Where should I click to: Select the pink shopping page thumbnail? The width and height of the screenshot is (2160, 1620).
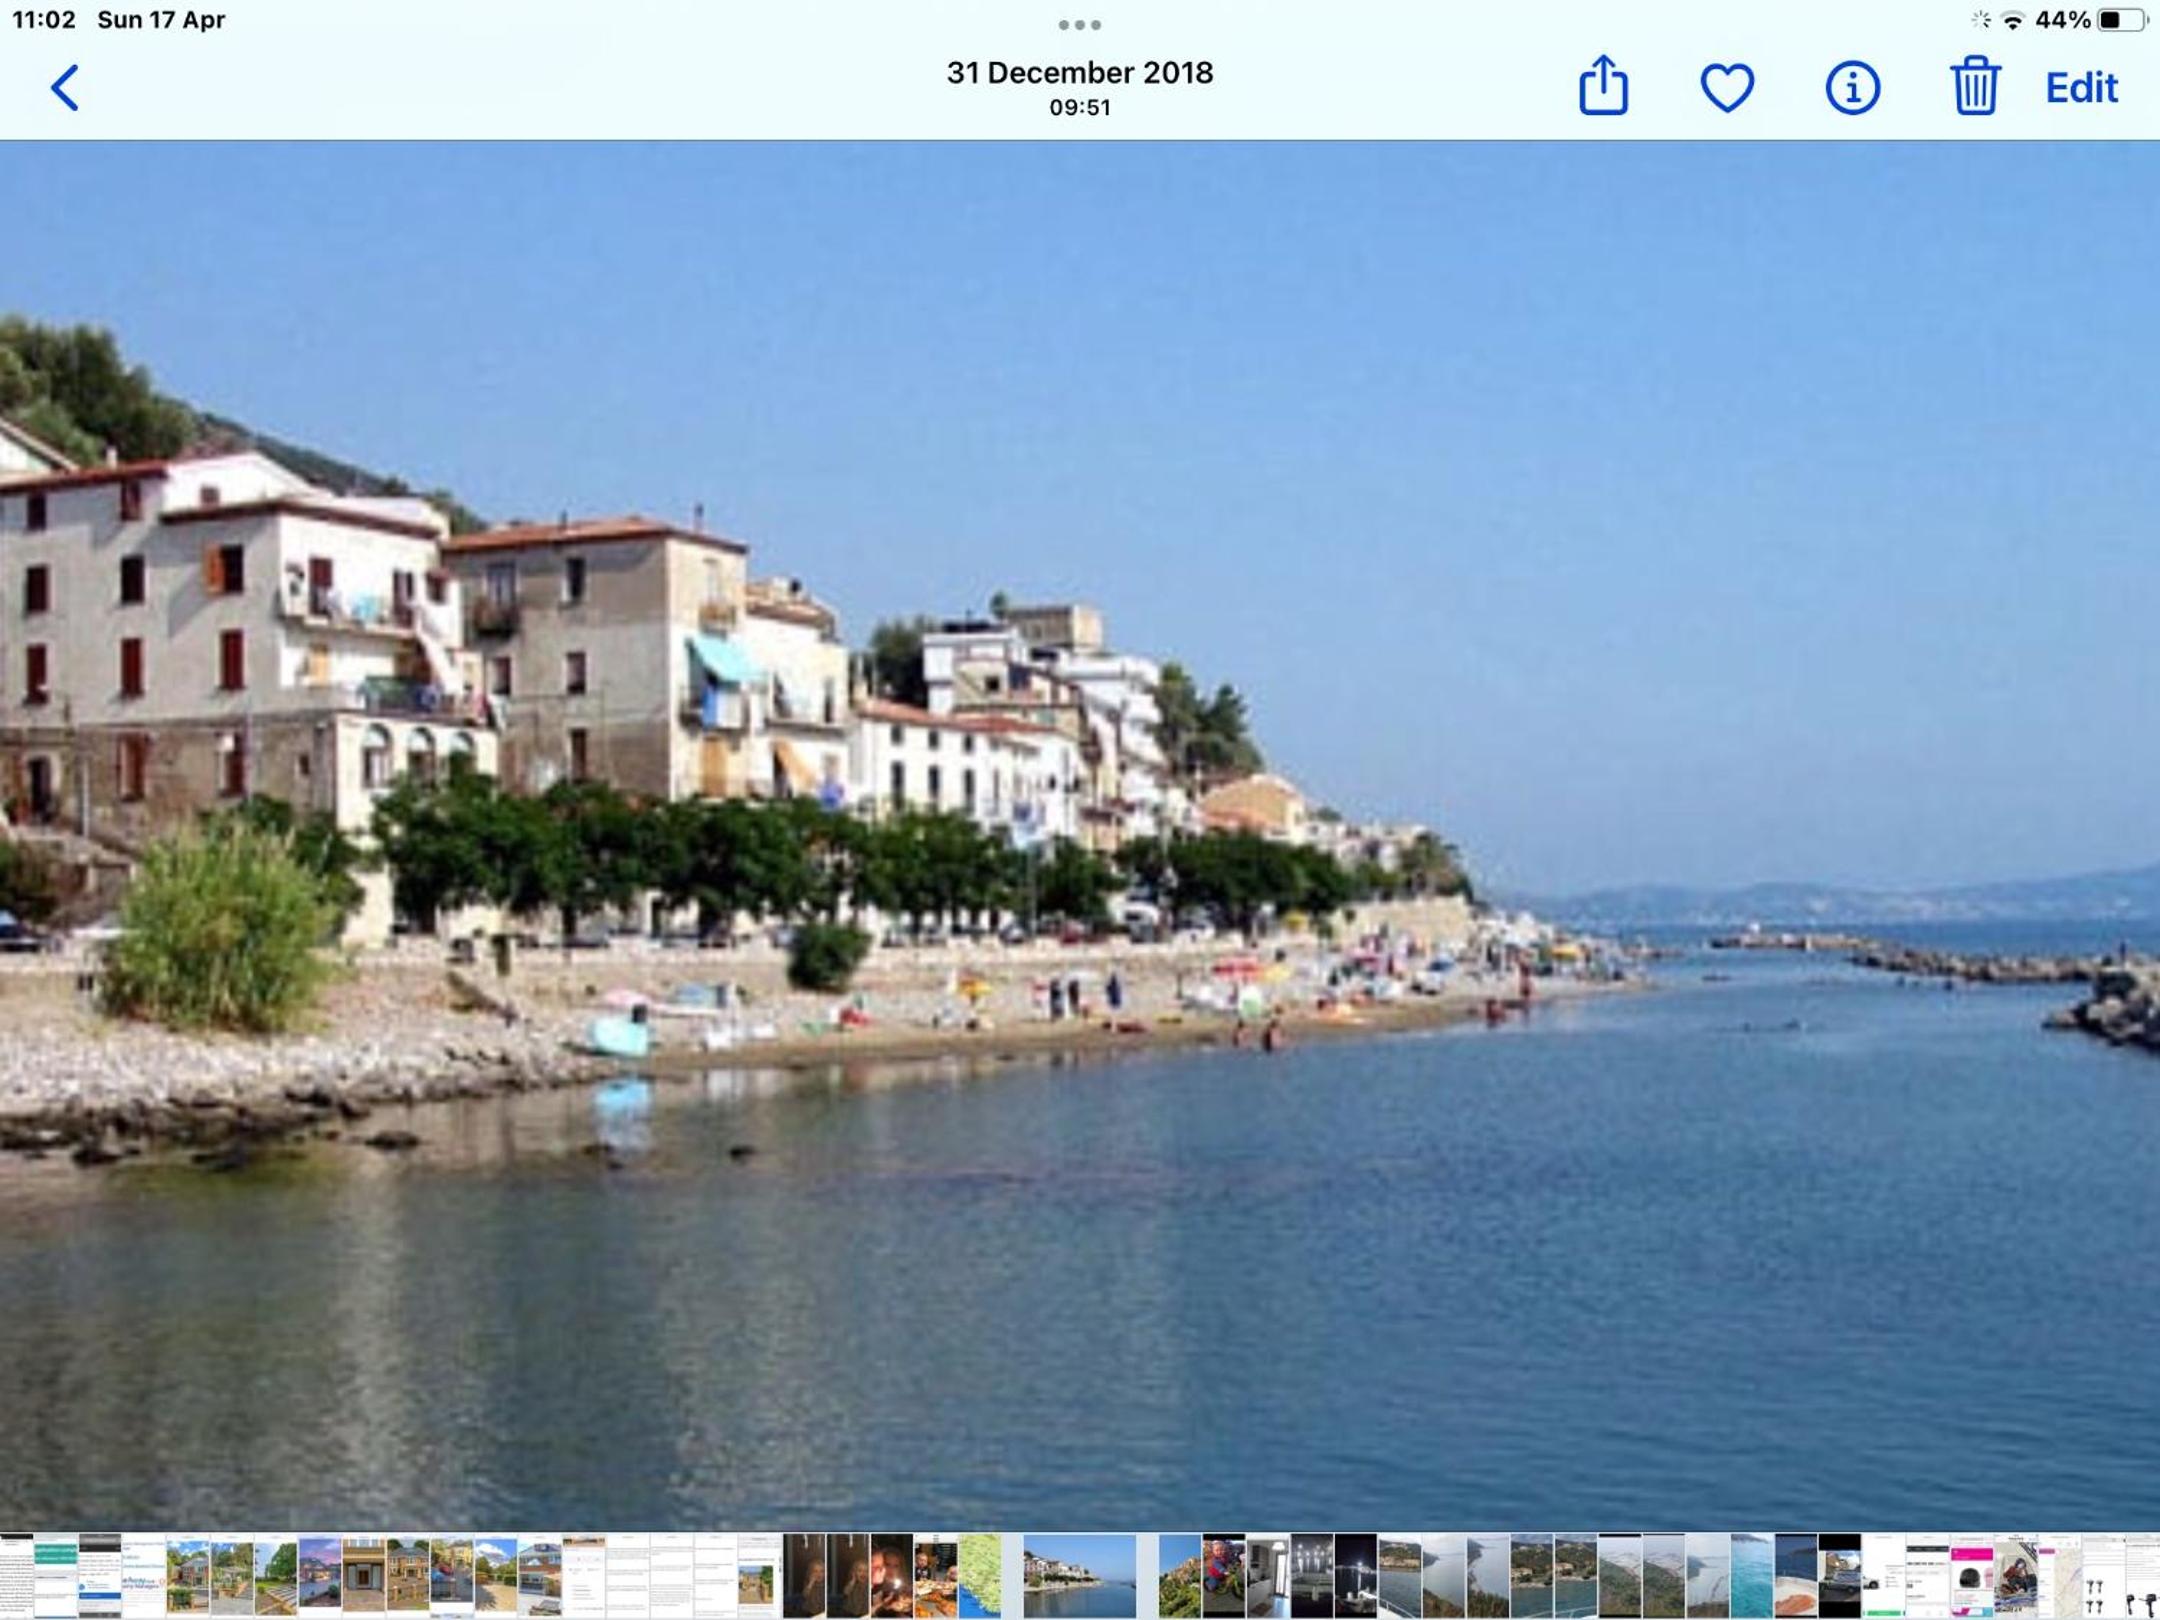tap(1972, 1576)
